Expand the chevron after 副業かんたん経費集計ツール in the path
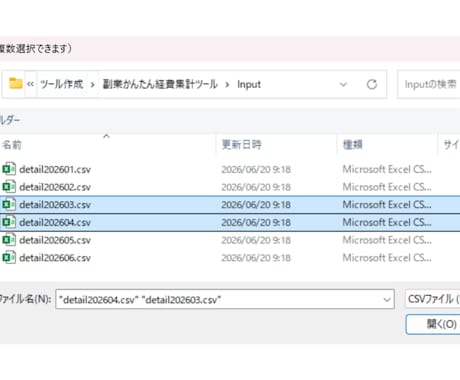 [227, 85]
